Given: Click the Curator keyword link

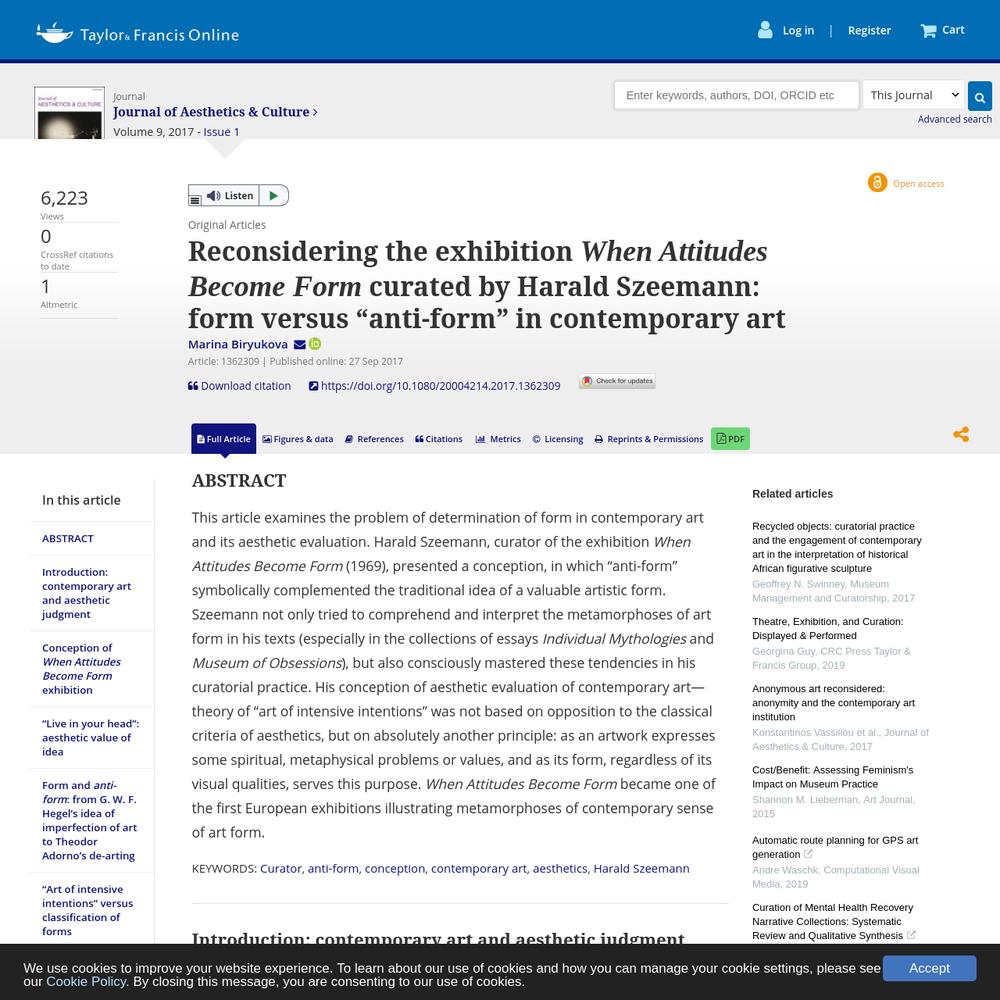Looking at the screenshot, I should click(x=281, y=869).
